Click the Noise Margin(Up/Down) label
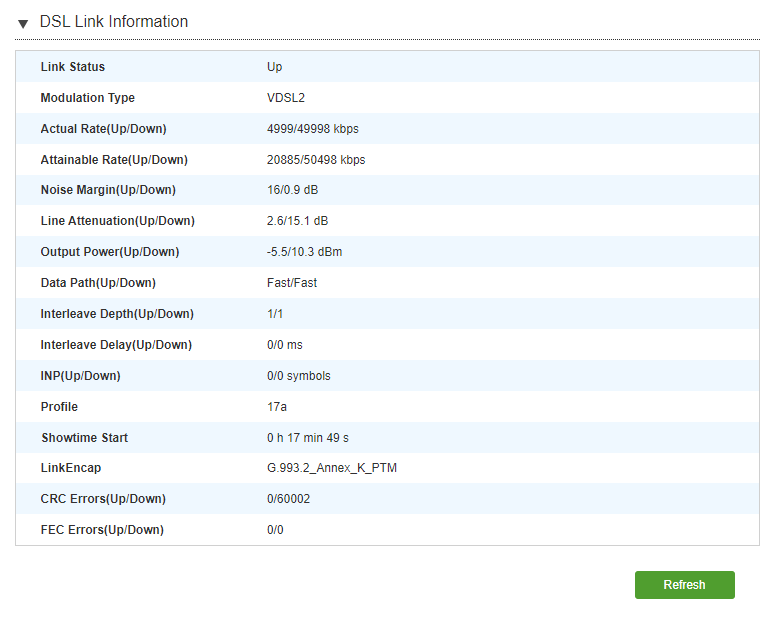 point(108,190)
